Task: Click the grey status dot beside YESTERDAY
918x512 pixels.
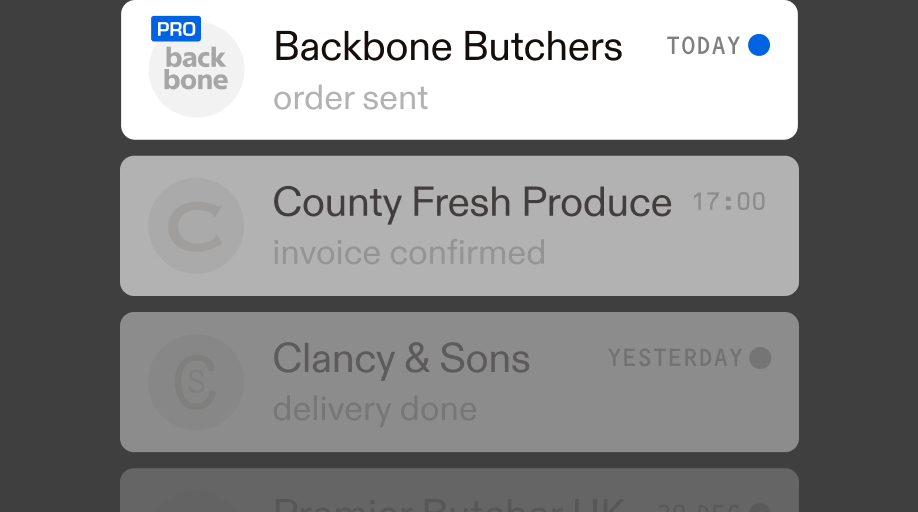Action: [760, 358]
